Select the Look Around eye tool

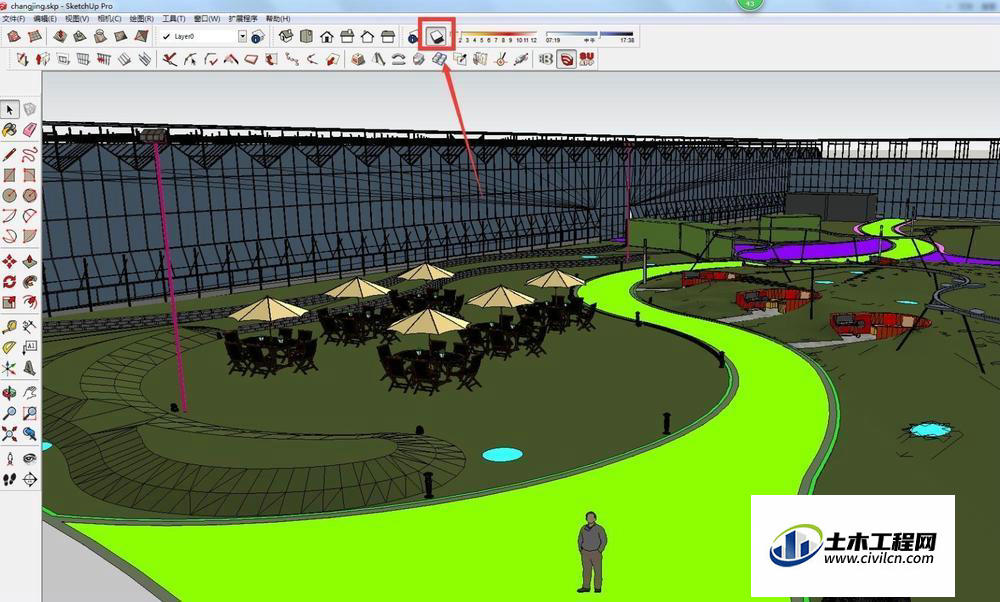pyautogui.click(x=30, y=459)
